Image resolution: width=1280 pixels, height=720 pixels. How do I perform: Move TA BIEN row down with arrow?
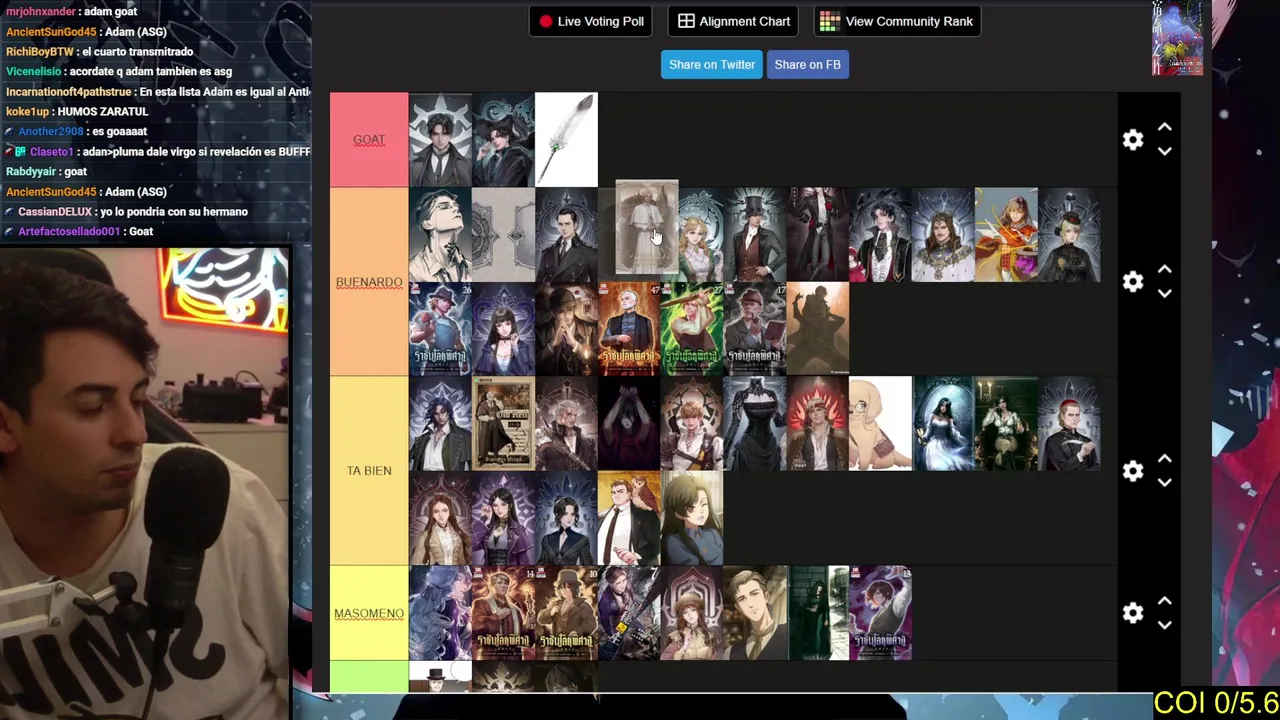[1164, 483]
